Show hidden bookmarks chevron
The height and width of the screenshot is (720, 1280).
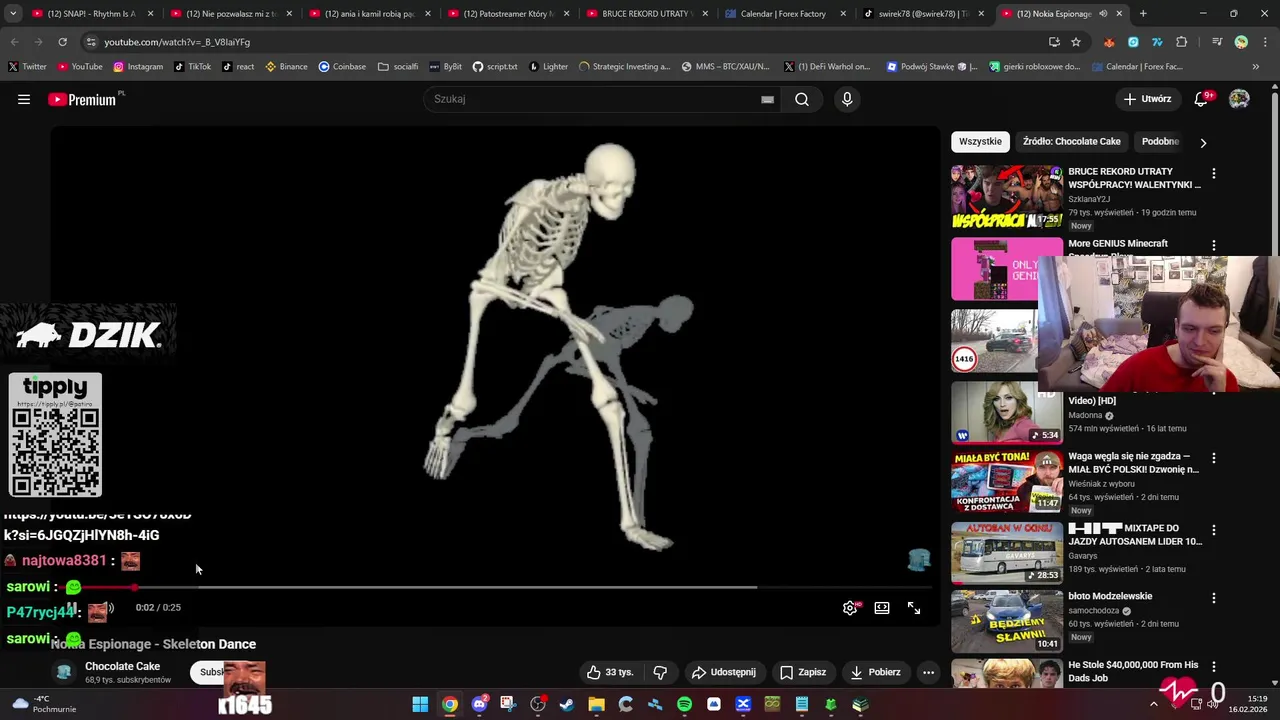click(1256, 66)
